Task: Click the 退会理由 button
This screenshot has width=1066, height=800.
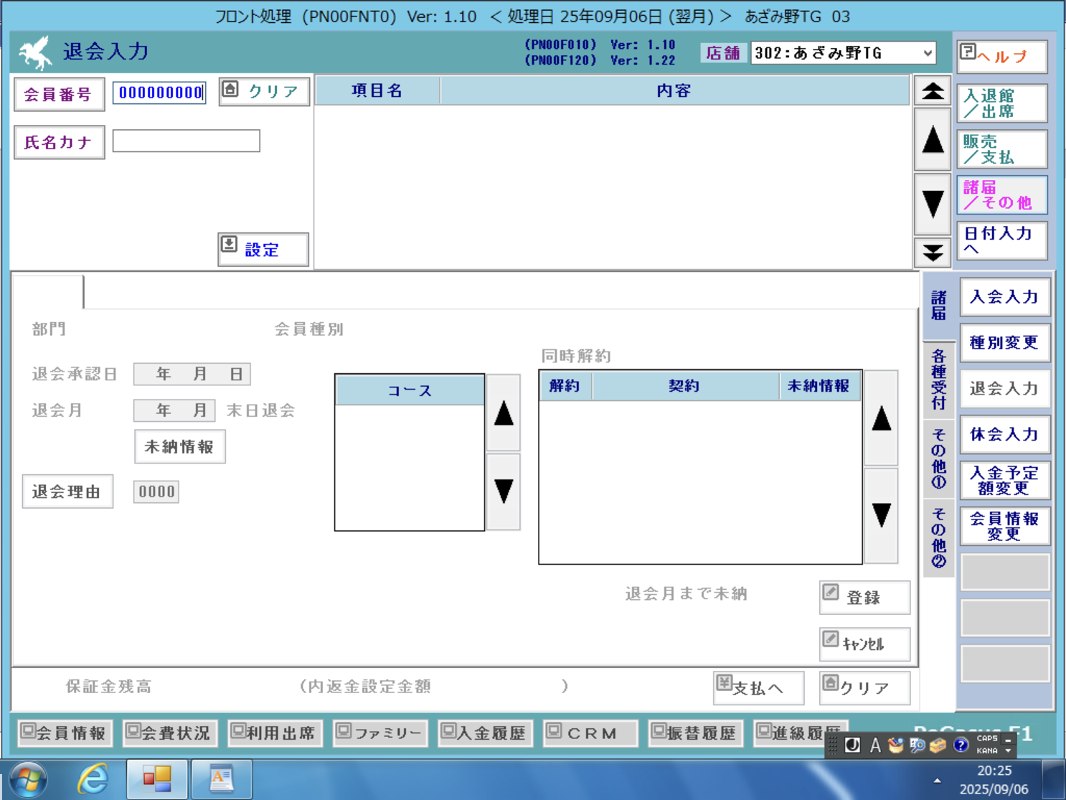Action: (68, 492)
